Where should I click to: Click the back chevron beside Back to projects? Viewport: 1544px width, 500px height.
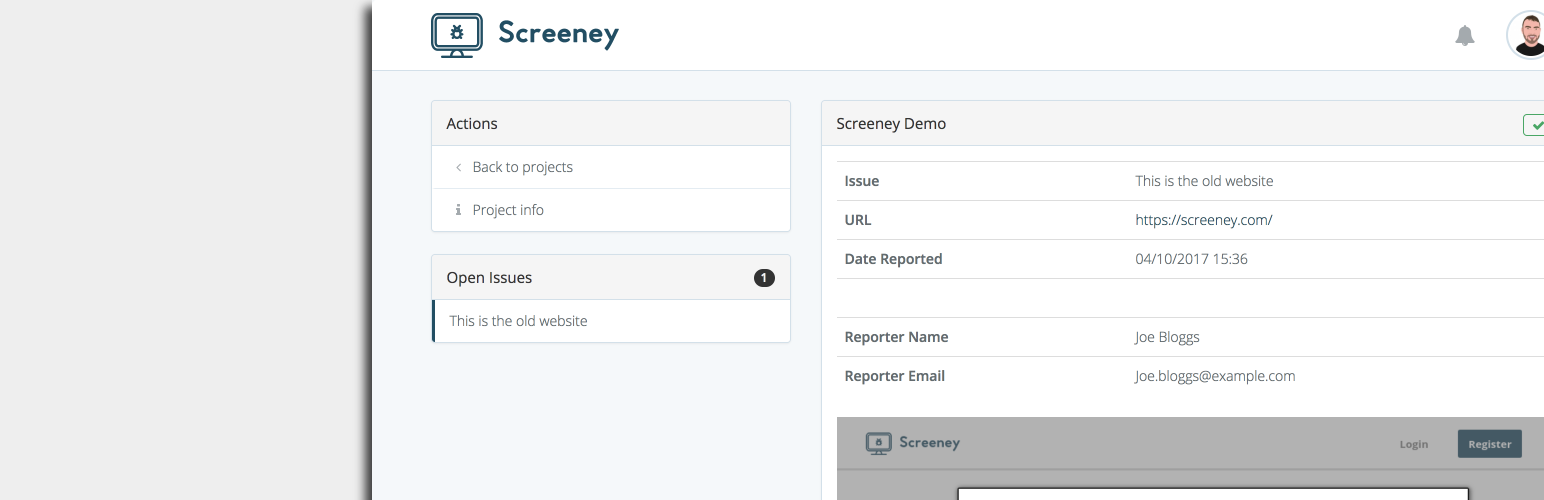[458, 167]
